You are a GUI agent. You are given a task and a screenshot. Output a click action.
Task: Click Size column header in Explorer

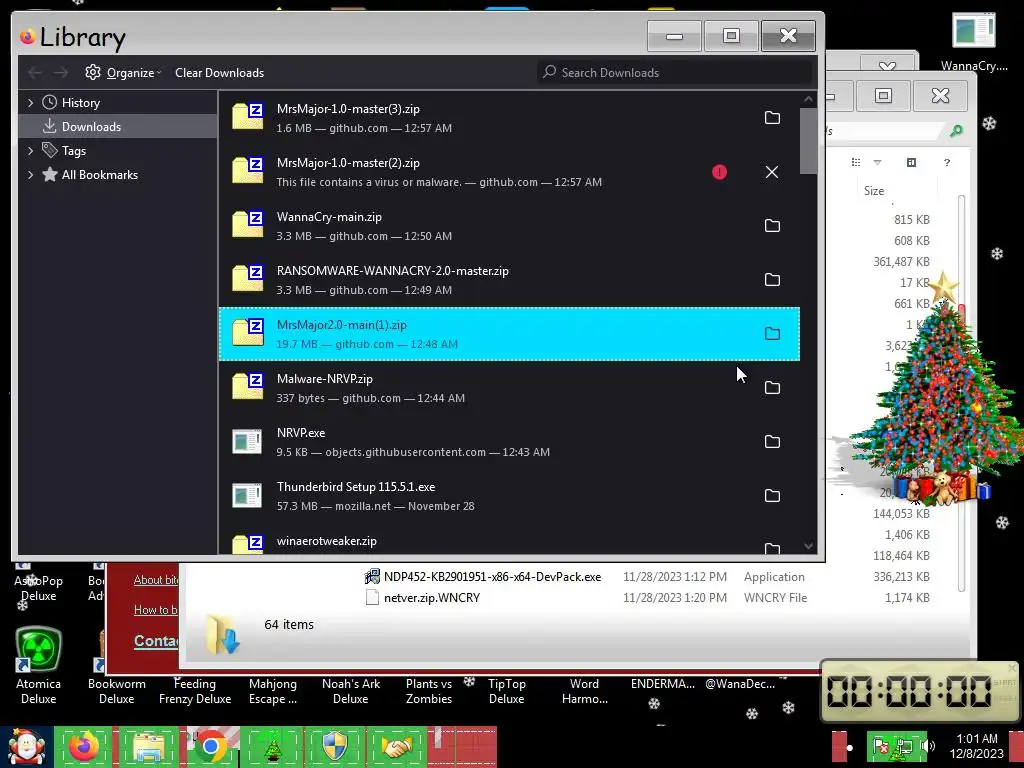click(x=874, y=191)
